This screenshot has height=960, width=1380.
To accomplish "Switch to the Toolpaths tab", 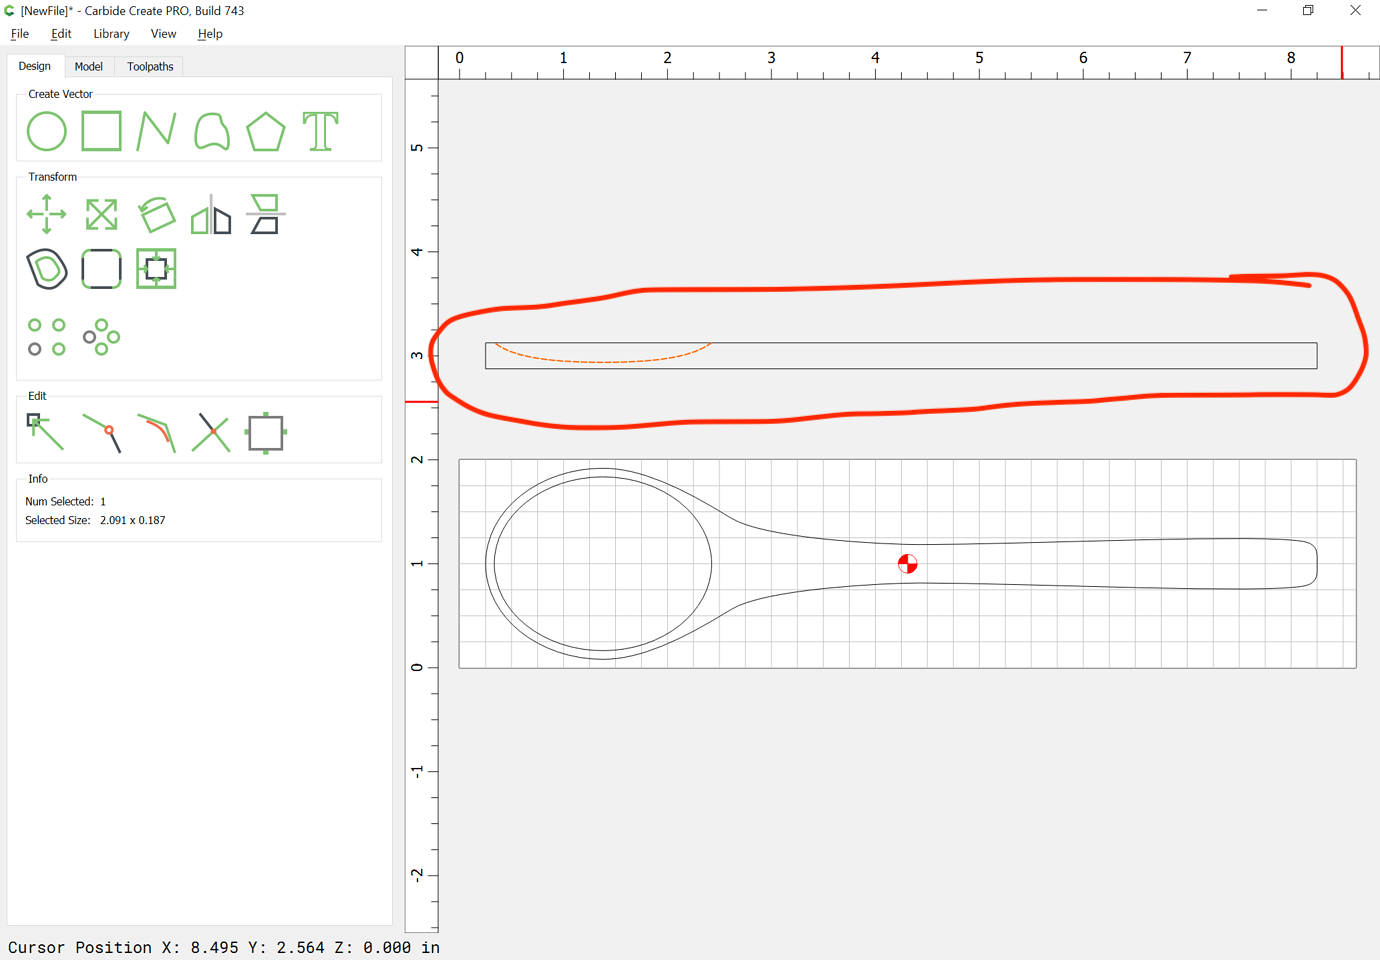I will coord(150,67).
